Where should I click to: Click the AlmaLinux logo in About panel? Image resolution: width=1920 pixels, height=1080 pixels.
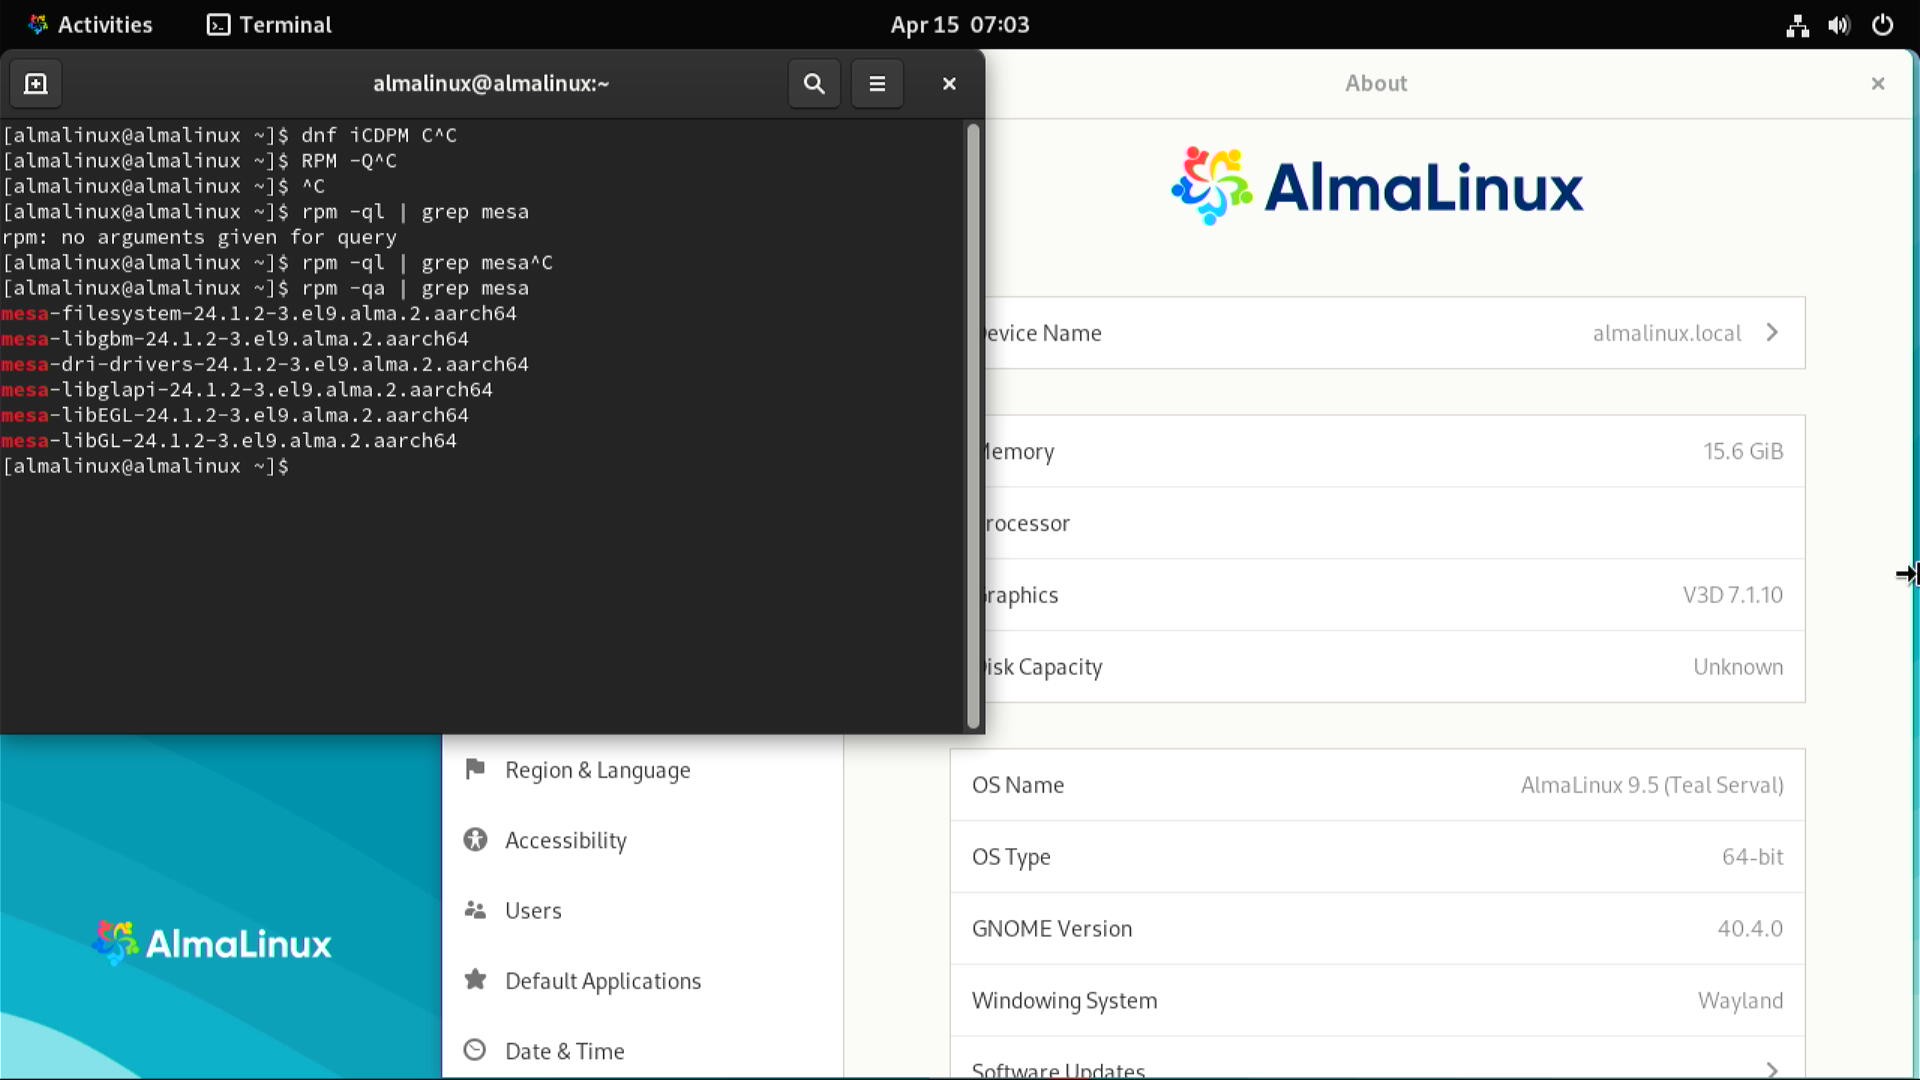[1377, 186]
